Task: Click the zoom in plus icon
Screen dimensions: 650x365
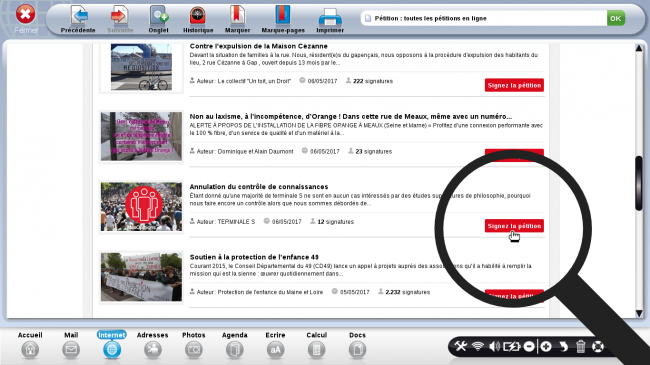Action: (x=546, y=346)
